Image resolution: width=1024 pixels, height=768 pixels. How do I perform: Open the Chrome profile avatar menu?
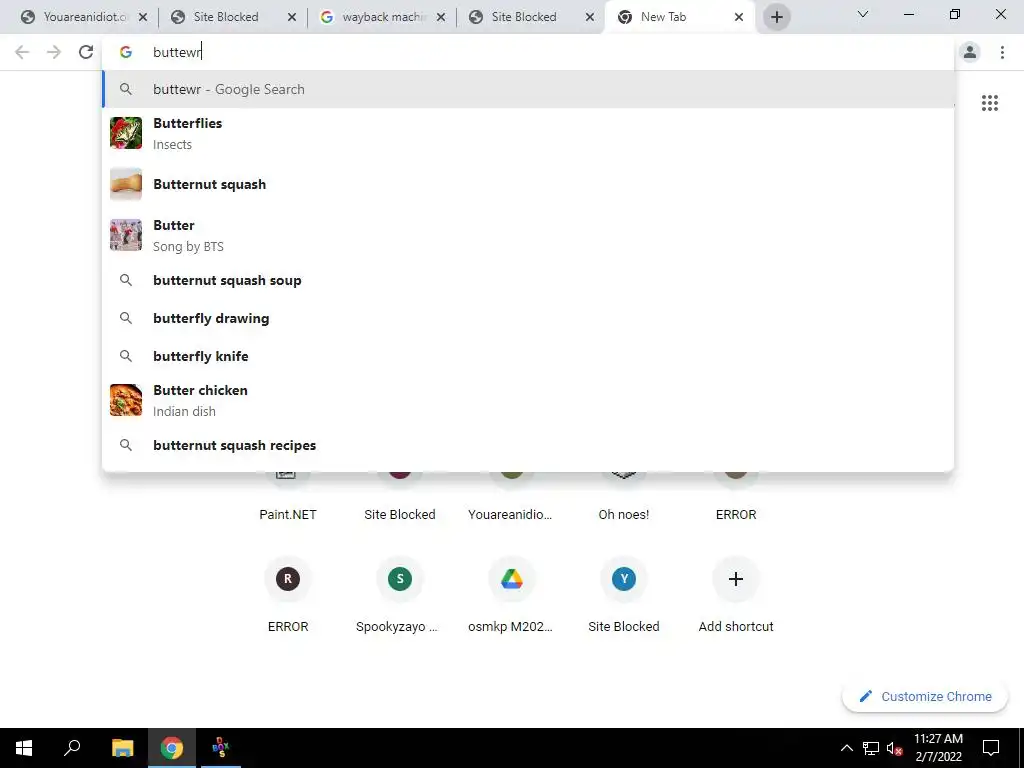[970, 52]
